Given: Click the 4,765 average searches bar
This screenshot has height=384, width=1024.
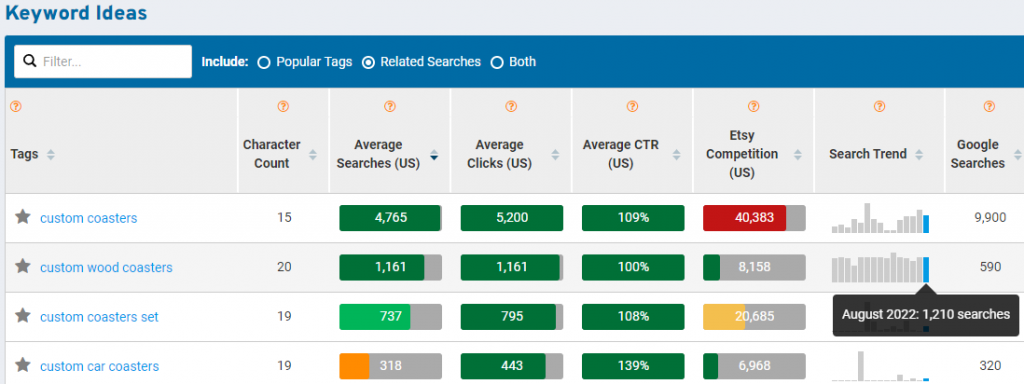Looking at the screenshot, I should coord(391,218).
